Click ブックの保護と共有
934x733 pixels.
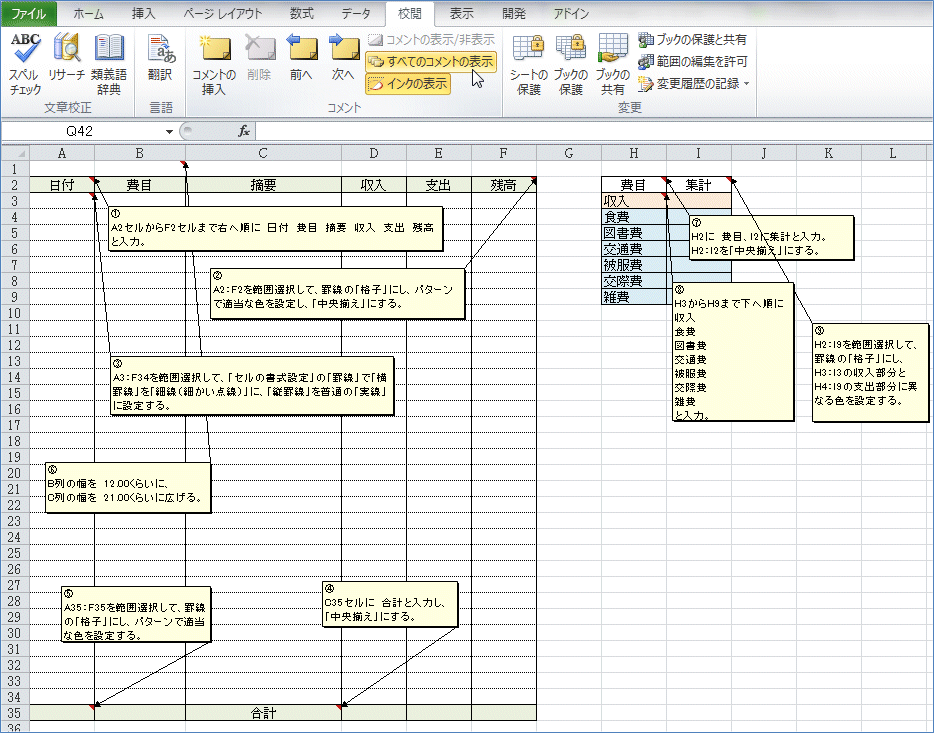692,40
